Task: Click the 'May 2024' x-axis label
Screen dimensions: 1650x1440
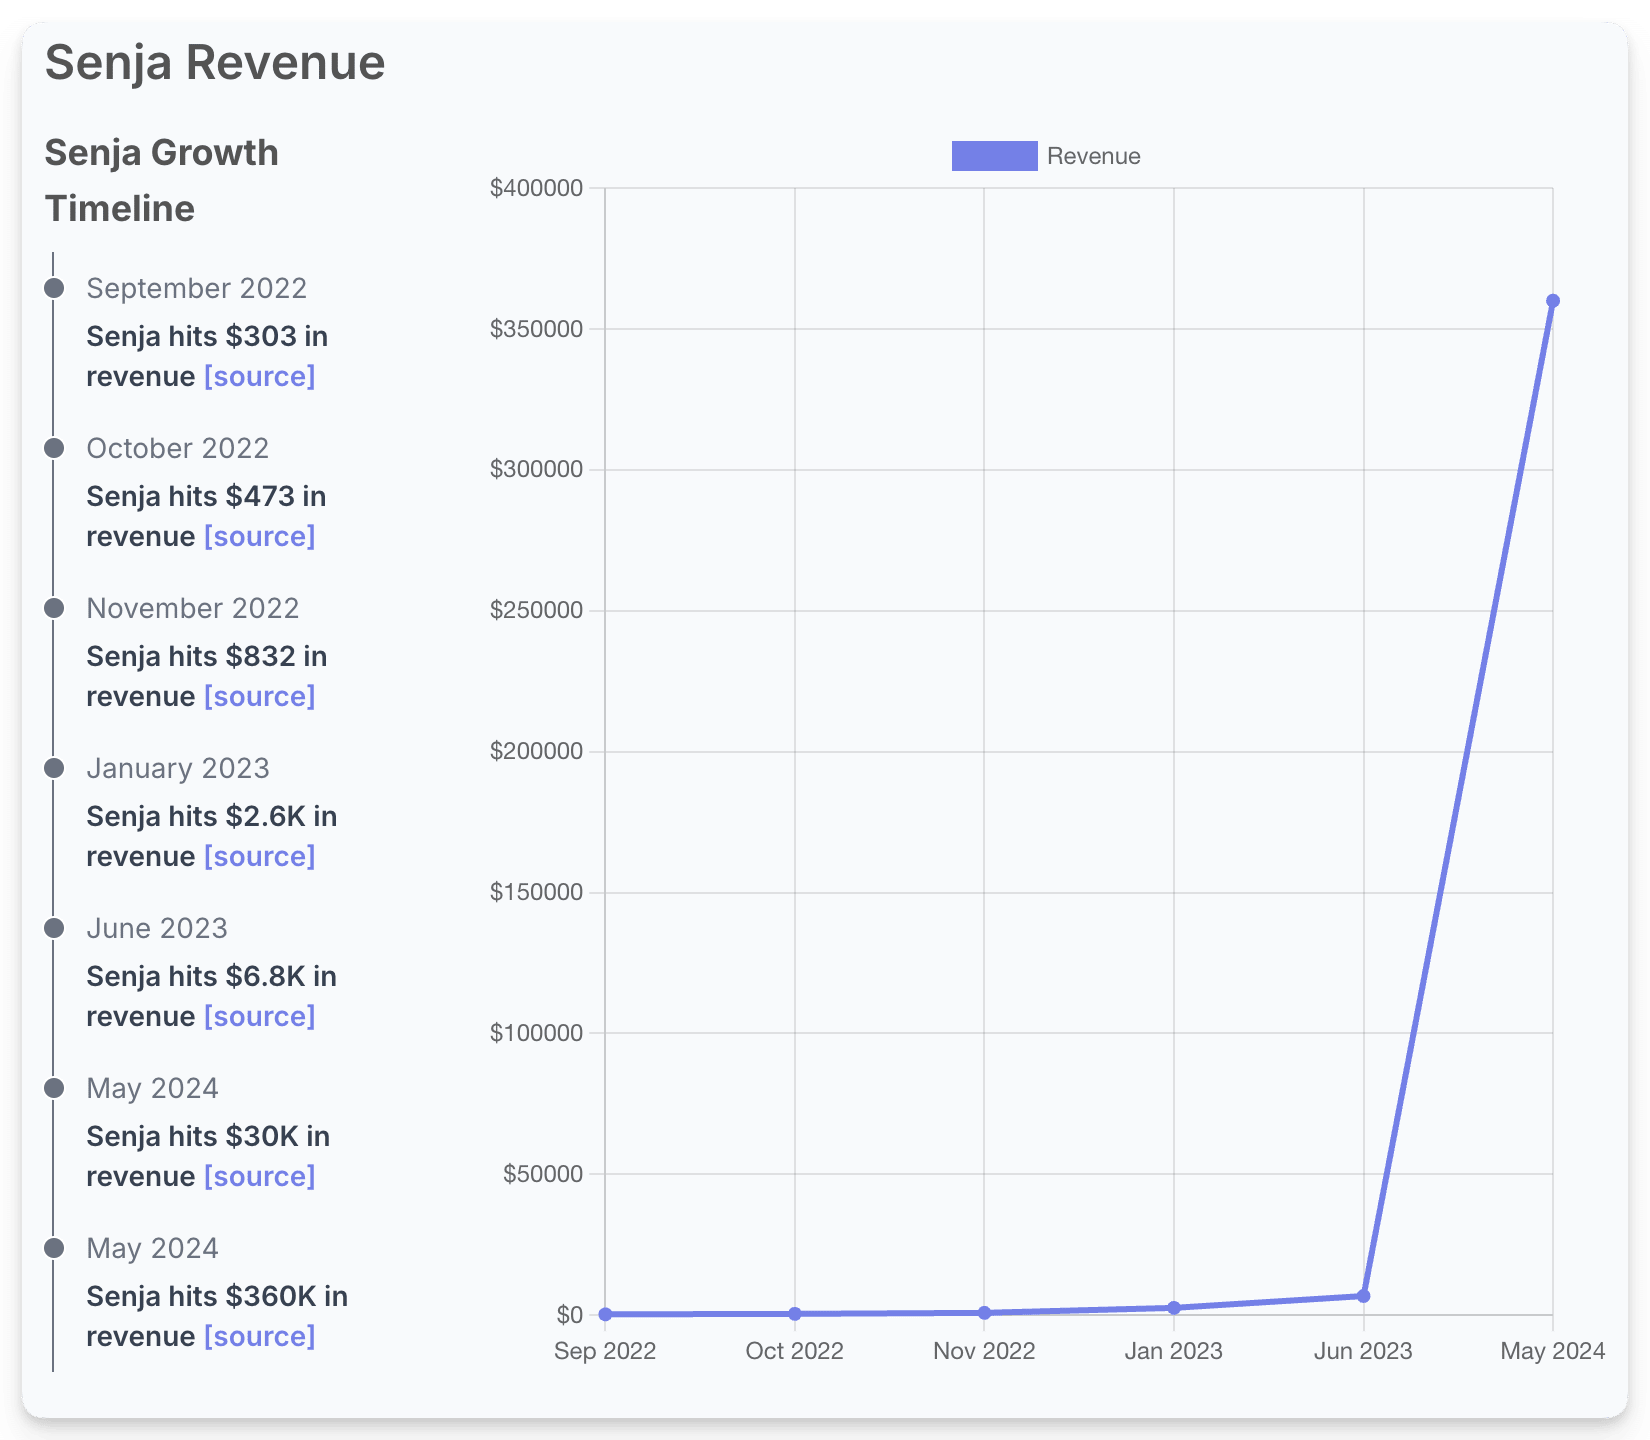Action: (x=1553, y=1351)
